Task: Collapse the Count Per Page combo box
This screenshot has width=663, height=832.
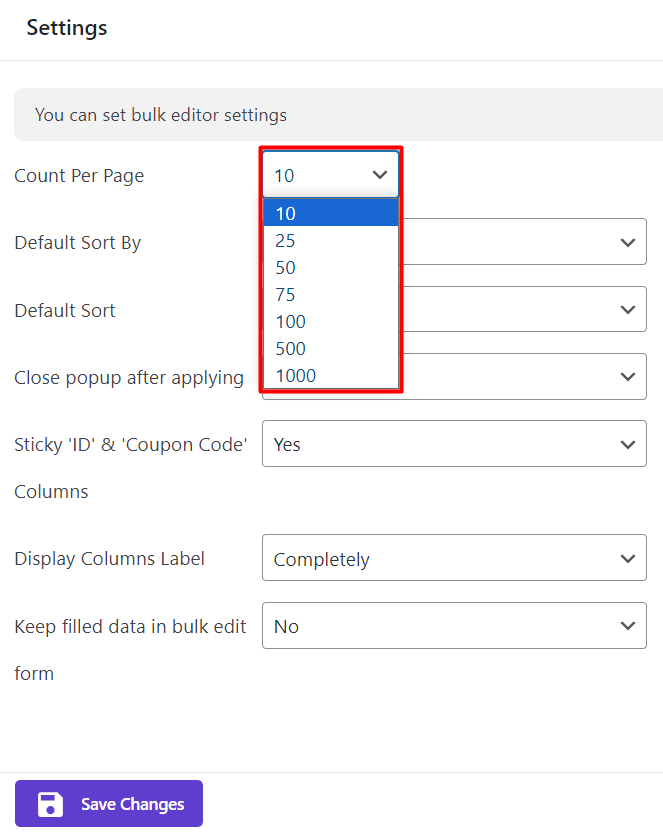Action: tap(330, 175)
